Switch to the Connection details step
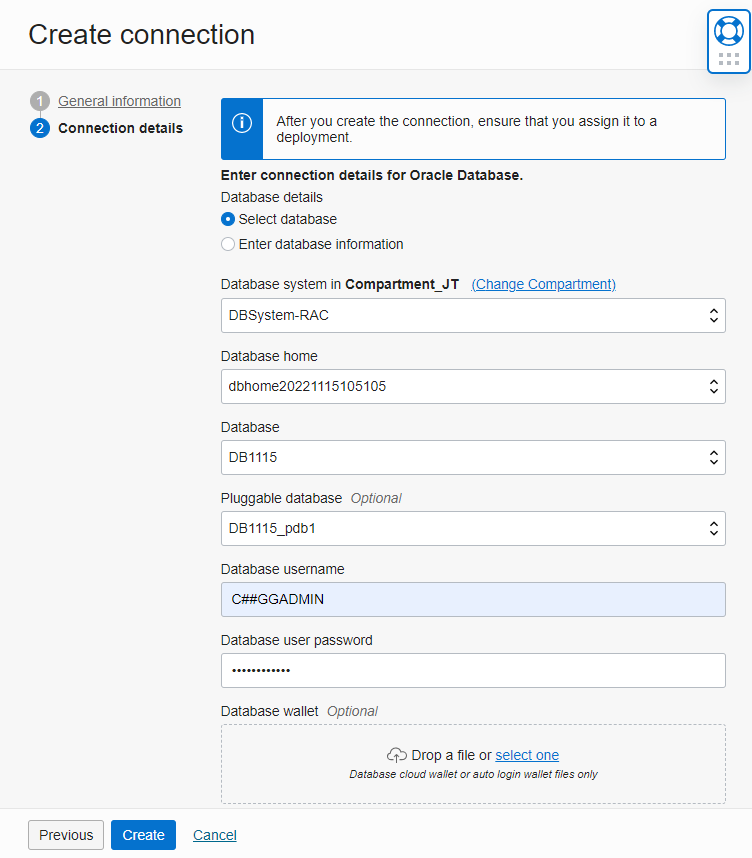This screenshot has height=858, width=752. coord(120,128)
